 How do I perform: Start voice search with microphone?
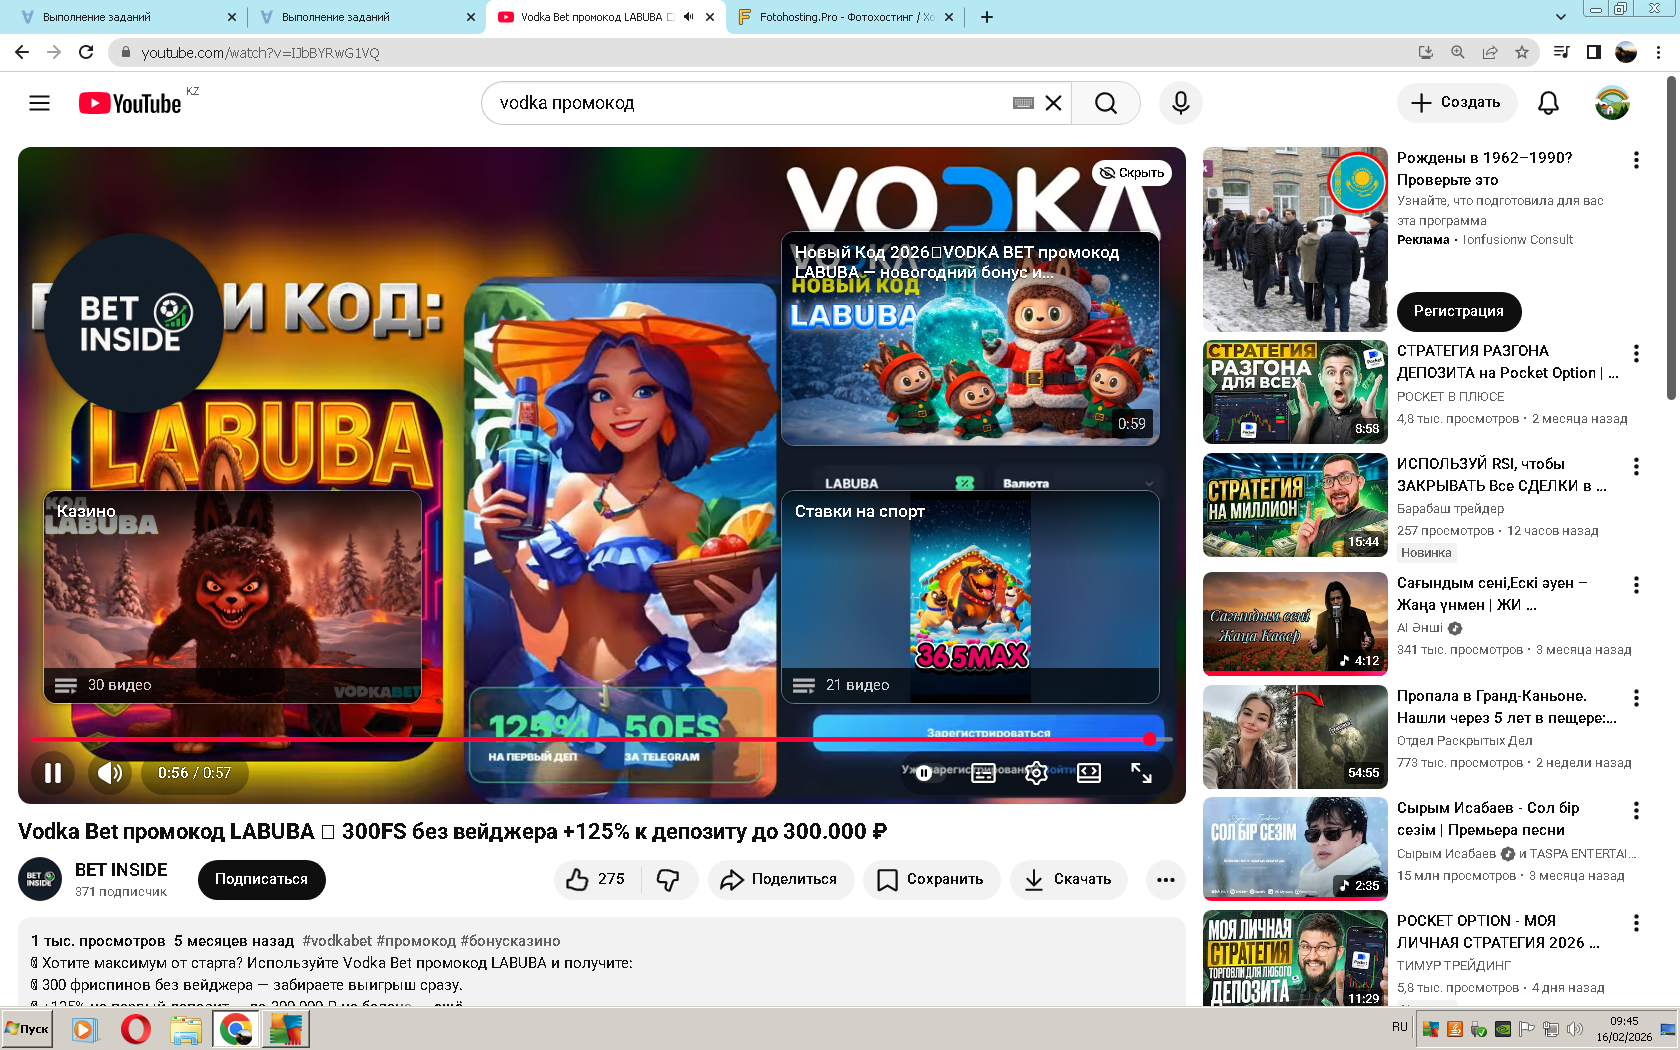(1180, 103)
